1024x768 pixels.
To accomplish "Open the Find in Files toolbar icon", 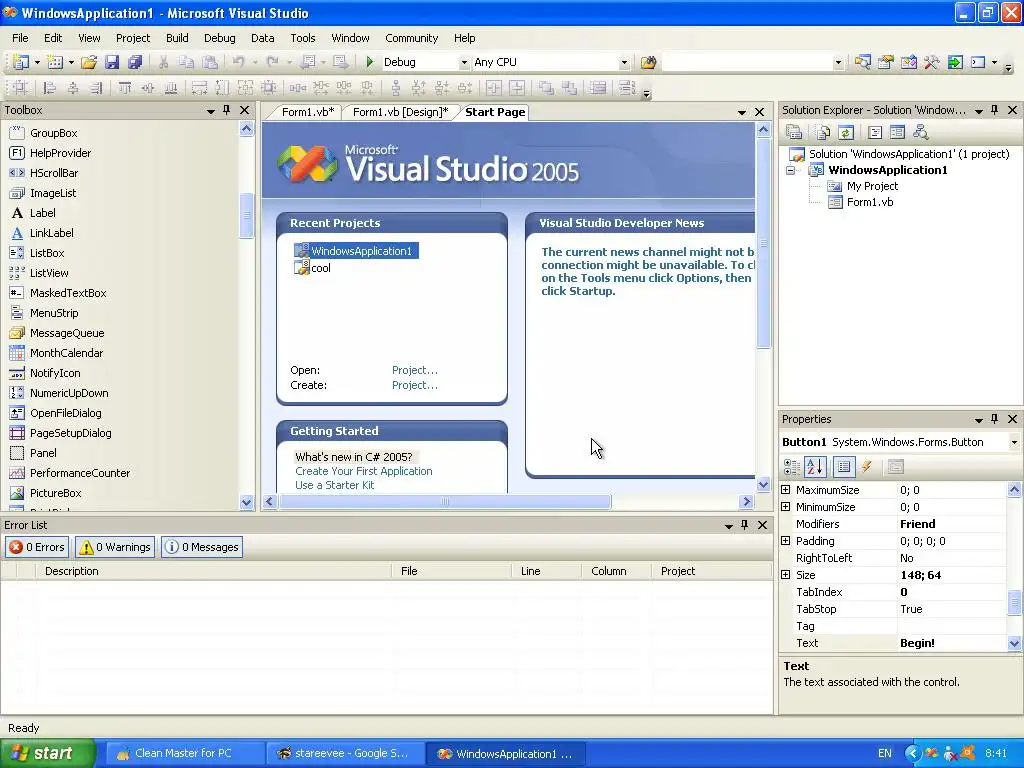I will tap(648, 62).
